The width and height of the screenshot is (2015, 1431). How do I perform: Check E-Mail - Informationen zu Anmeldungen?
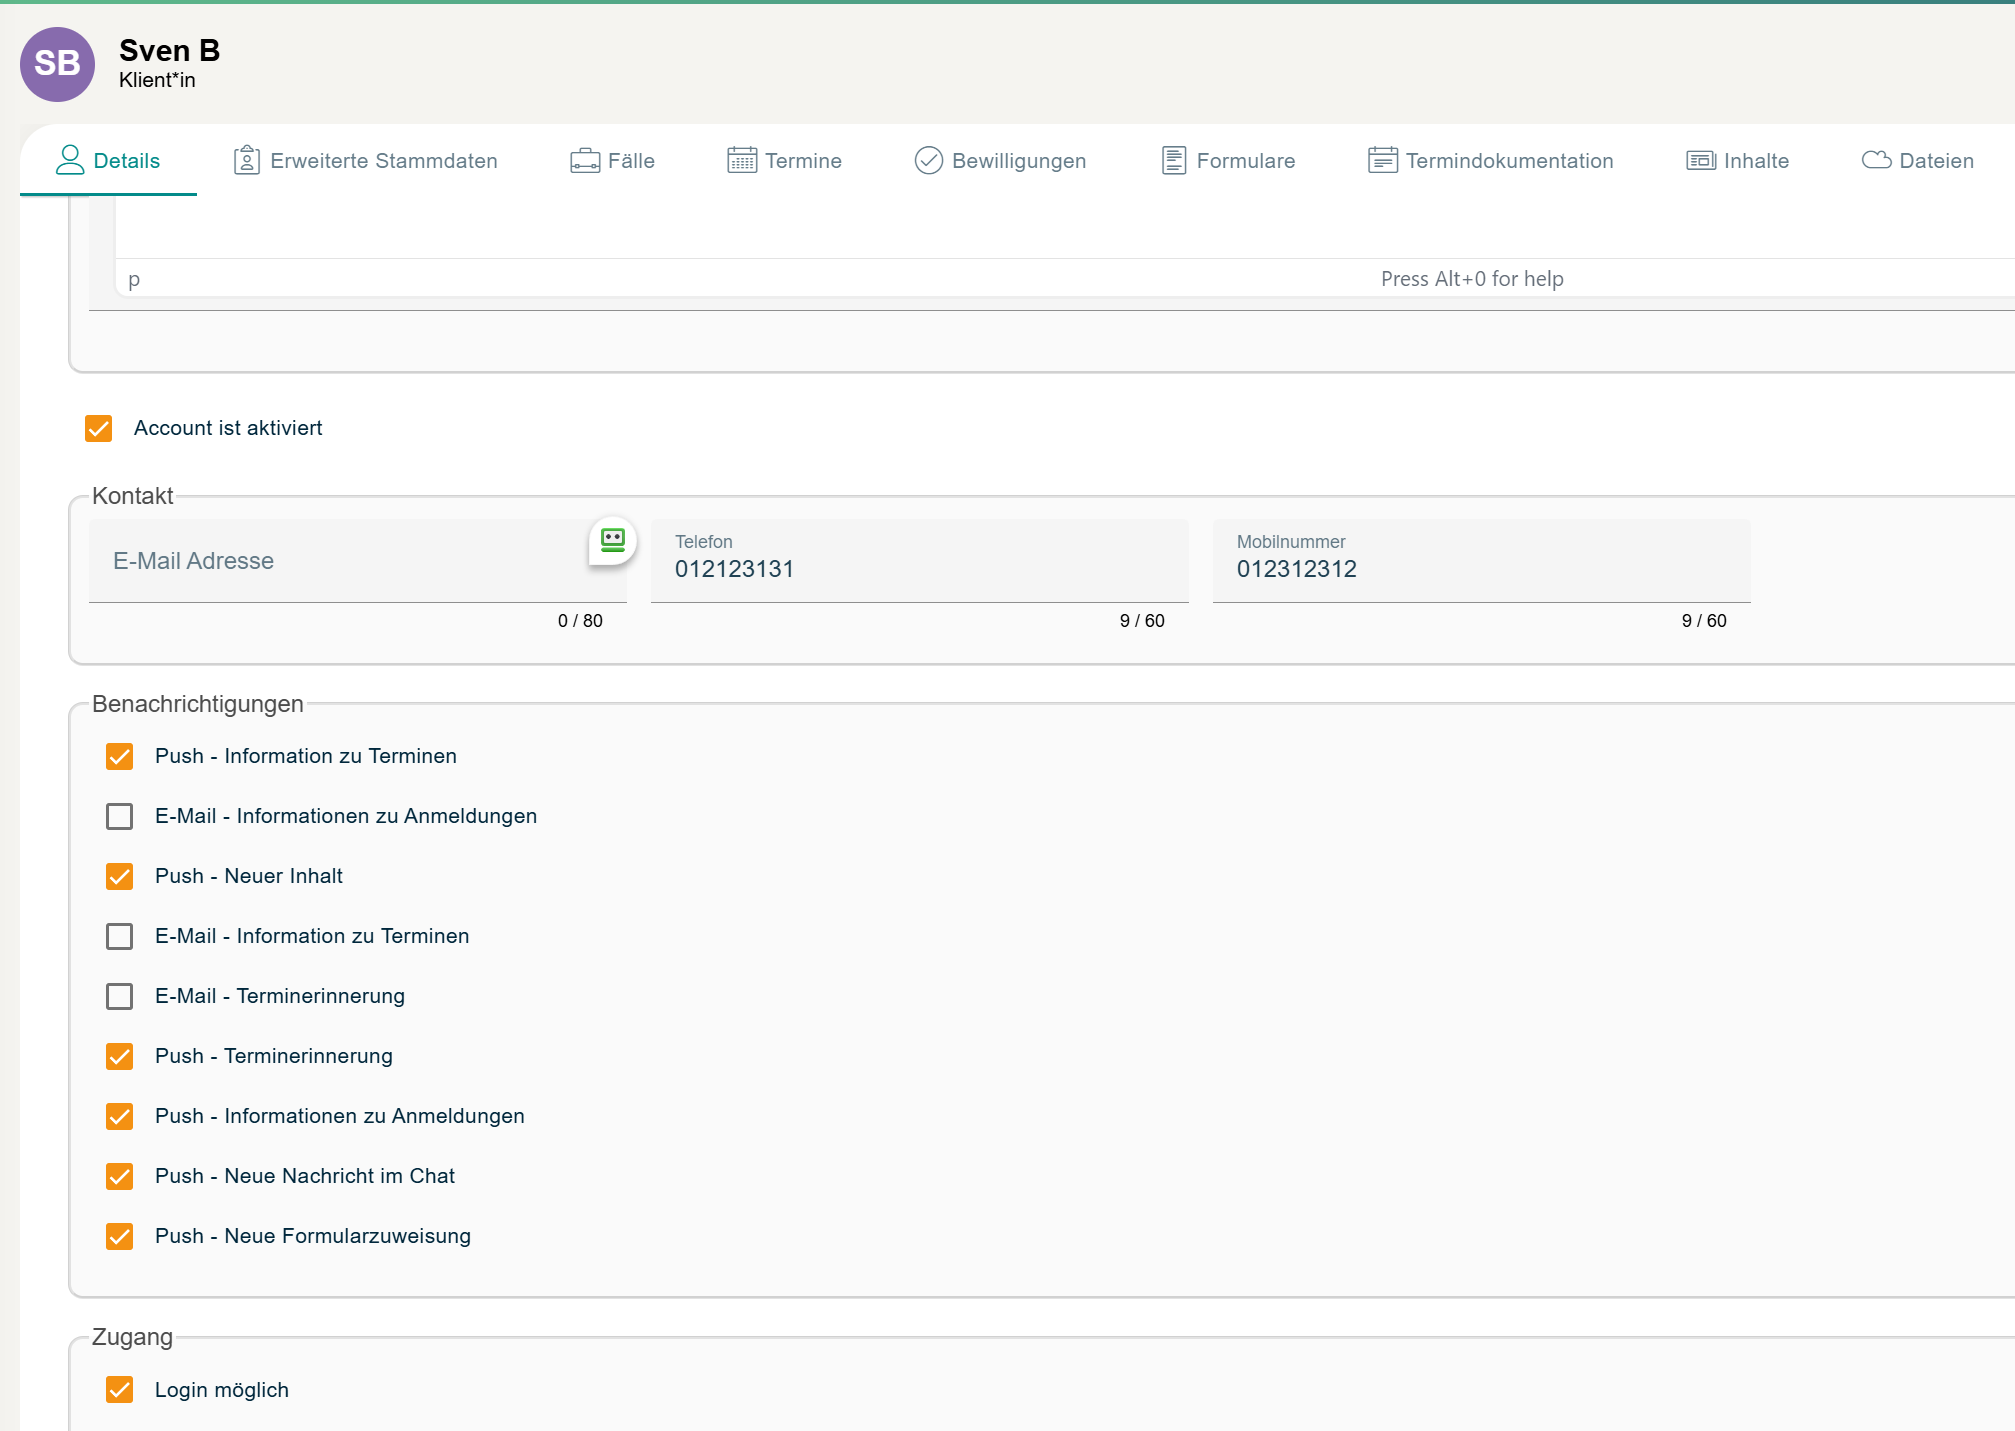pos(120,816)
